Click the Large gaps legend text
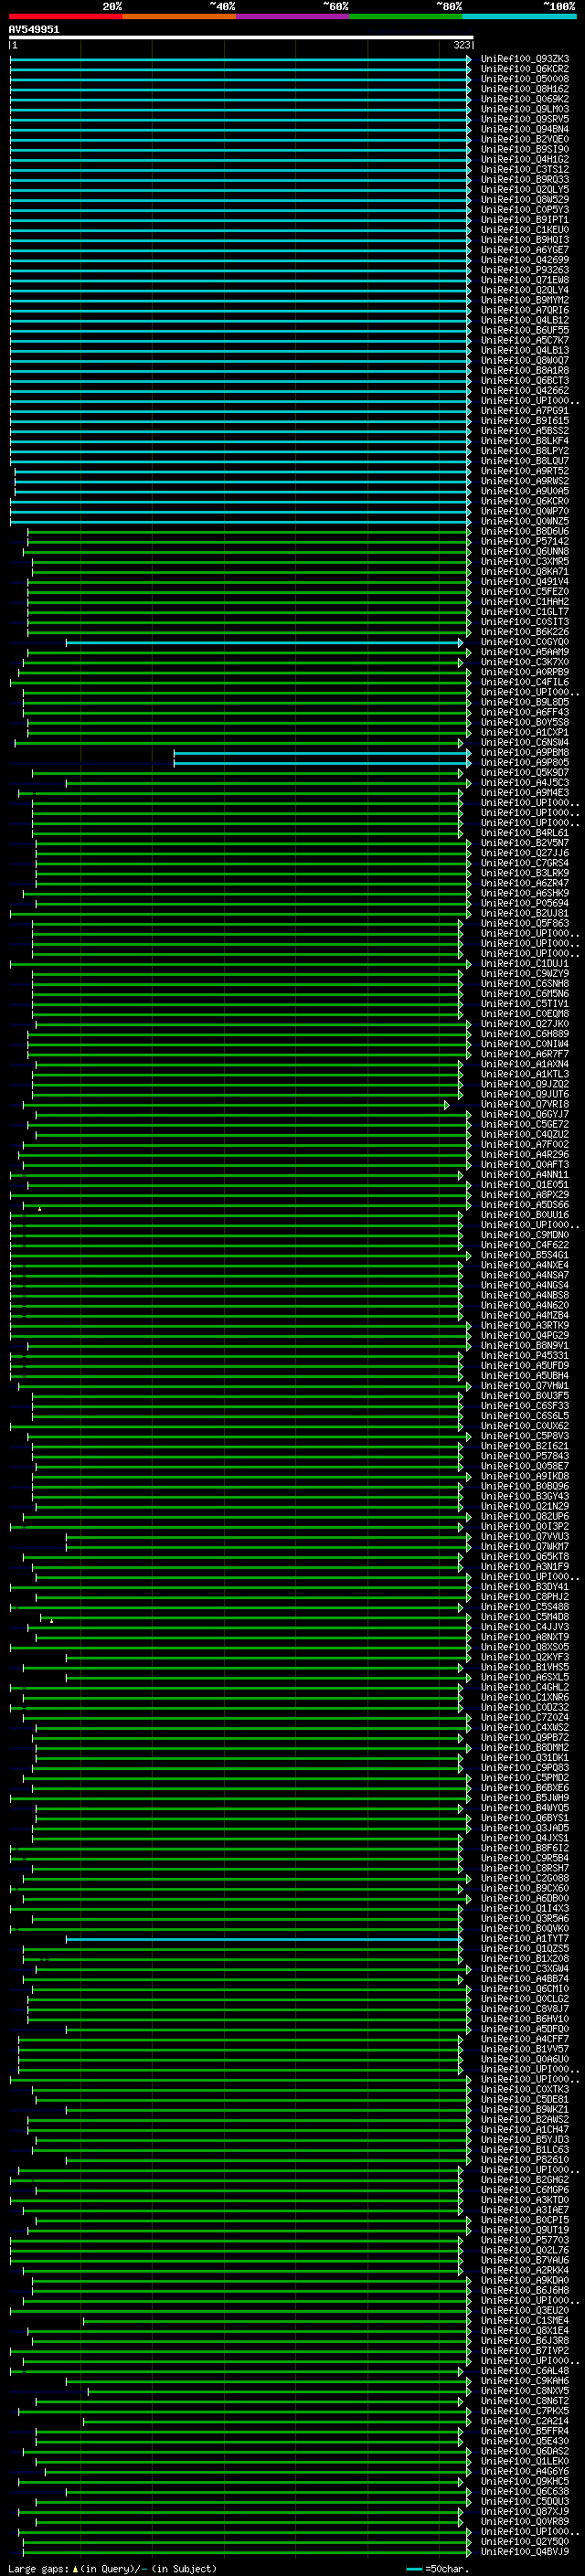Viewport: 585px width, 2576px height. click(112, 2569)
